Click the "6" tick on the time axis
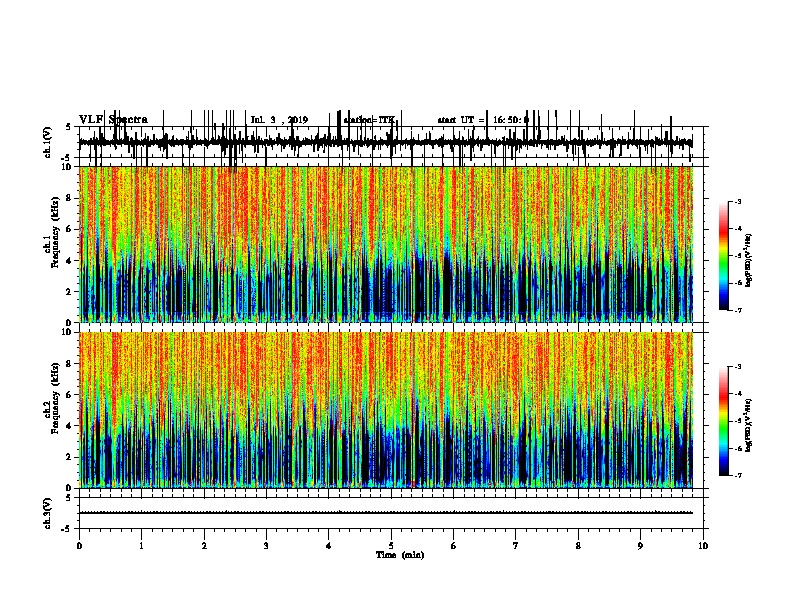792x612 pixels. (454, 546)
